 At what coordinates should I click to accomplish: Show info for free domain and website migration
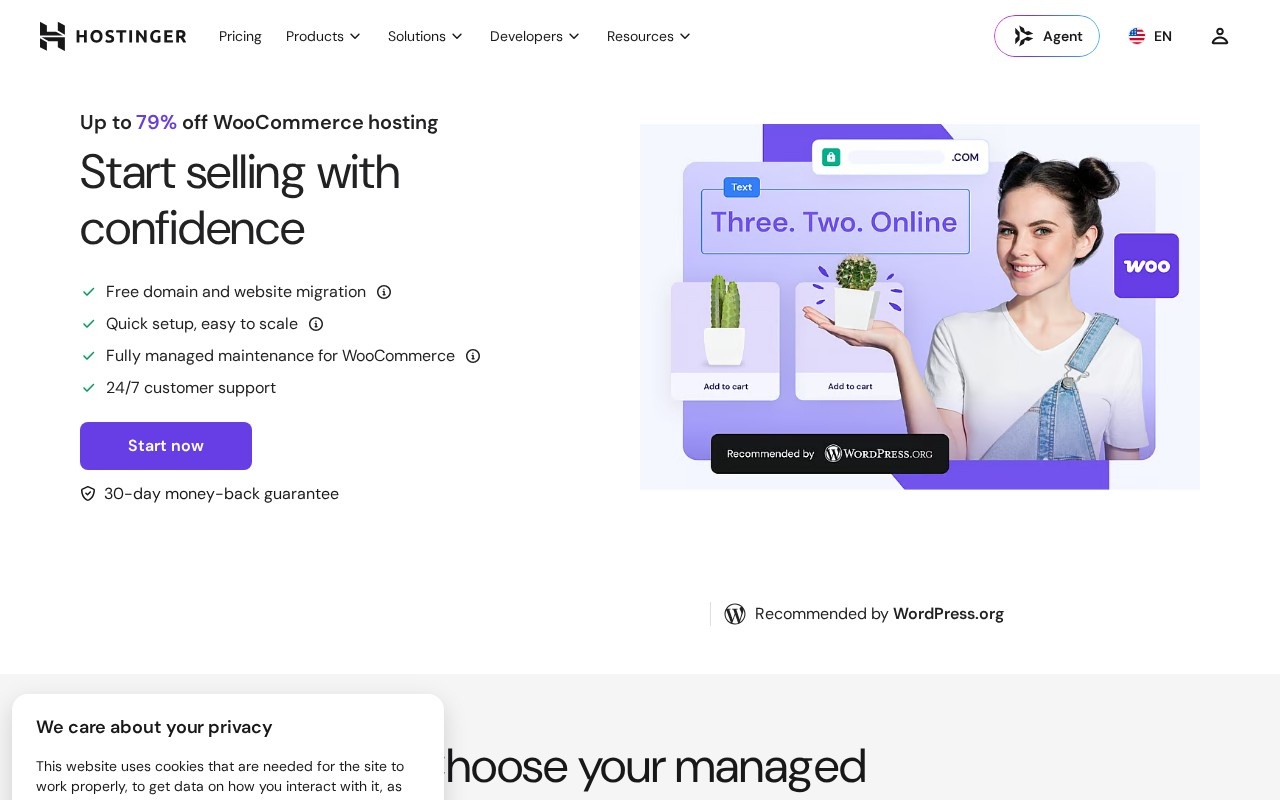click(384, 292)
